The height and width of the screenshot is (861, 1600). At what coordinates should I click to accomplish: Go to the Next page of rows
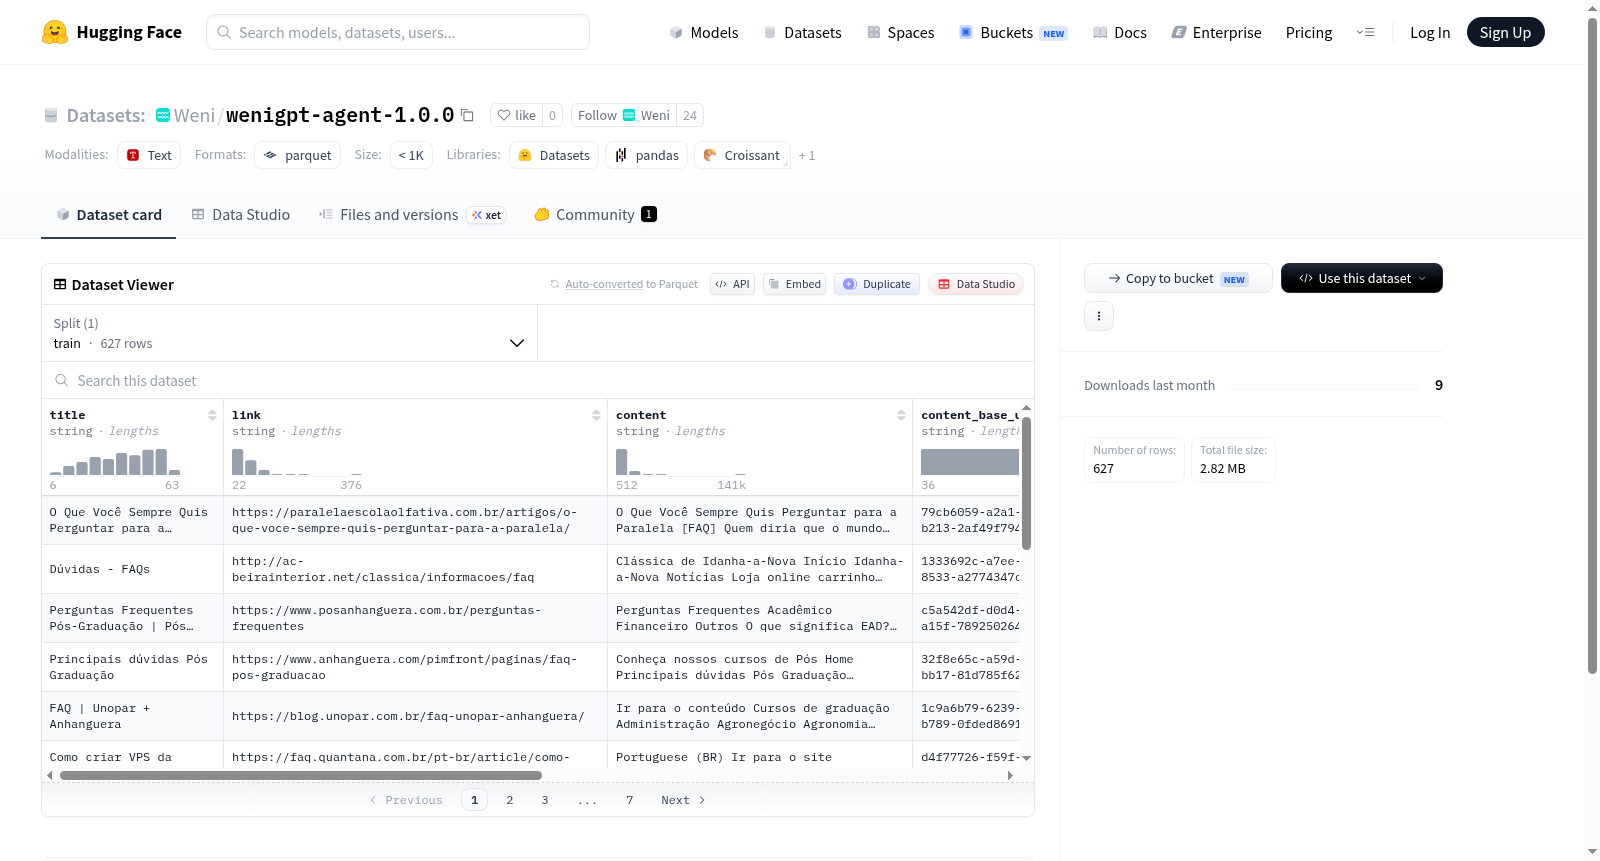(683, 800)
